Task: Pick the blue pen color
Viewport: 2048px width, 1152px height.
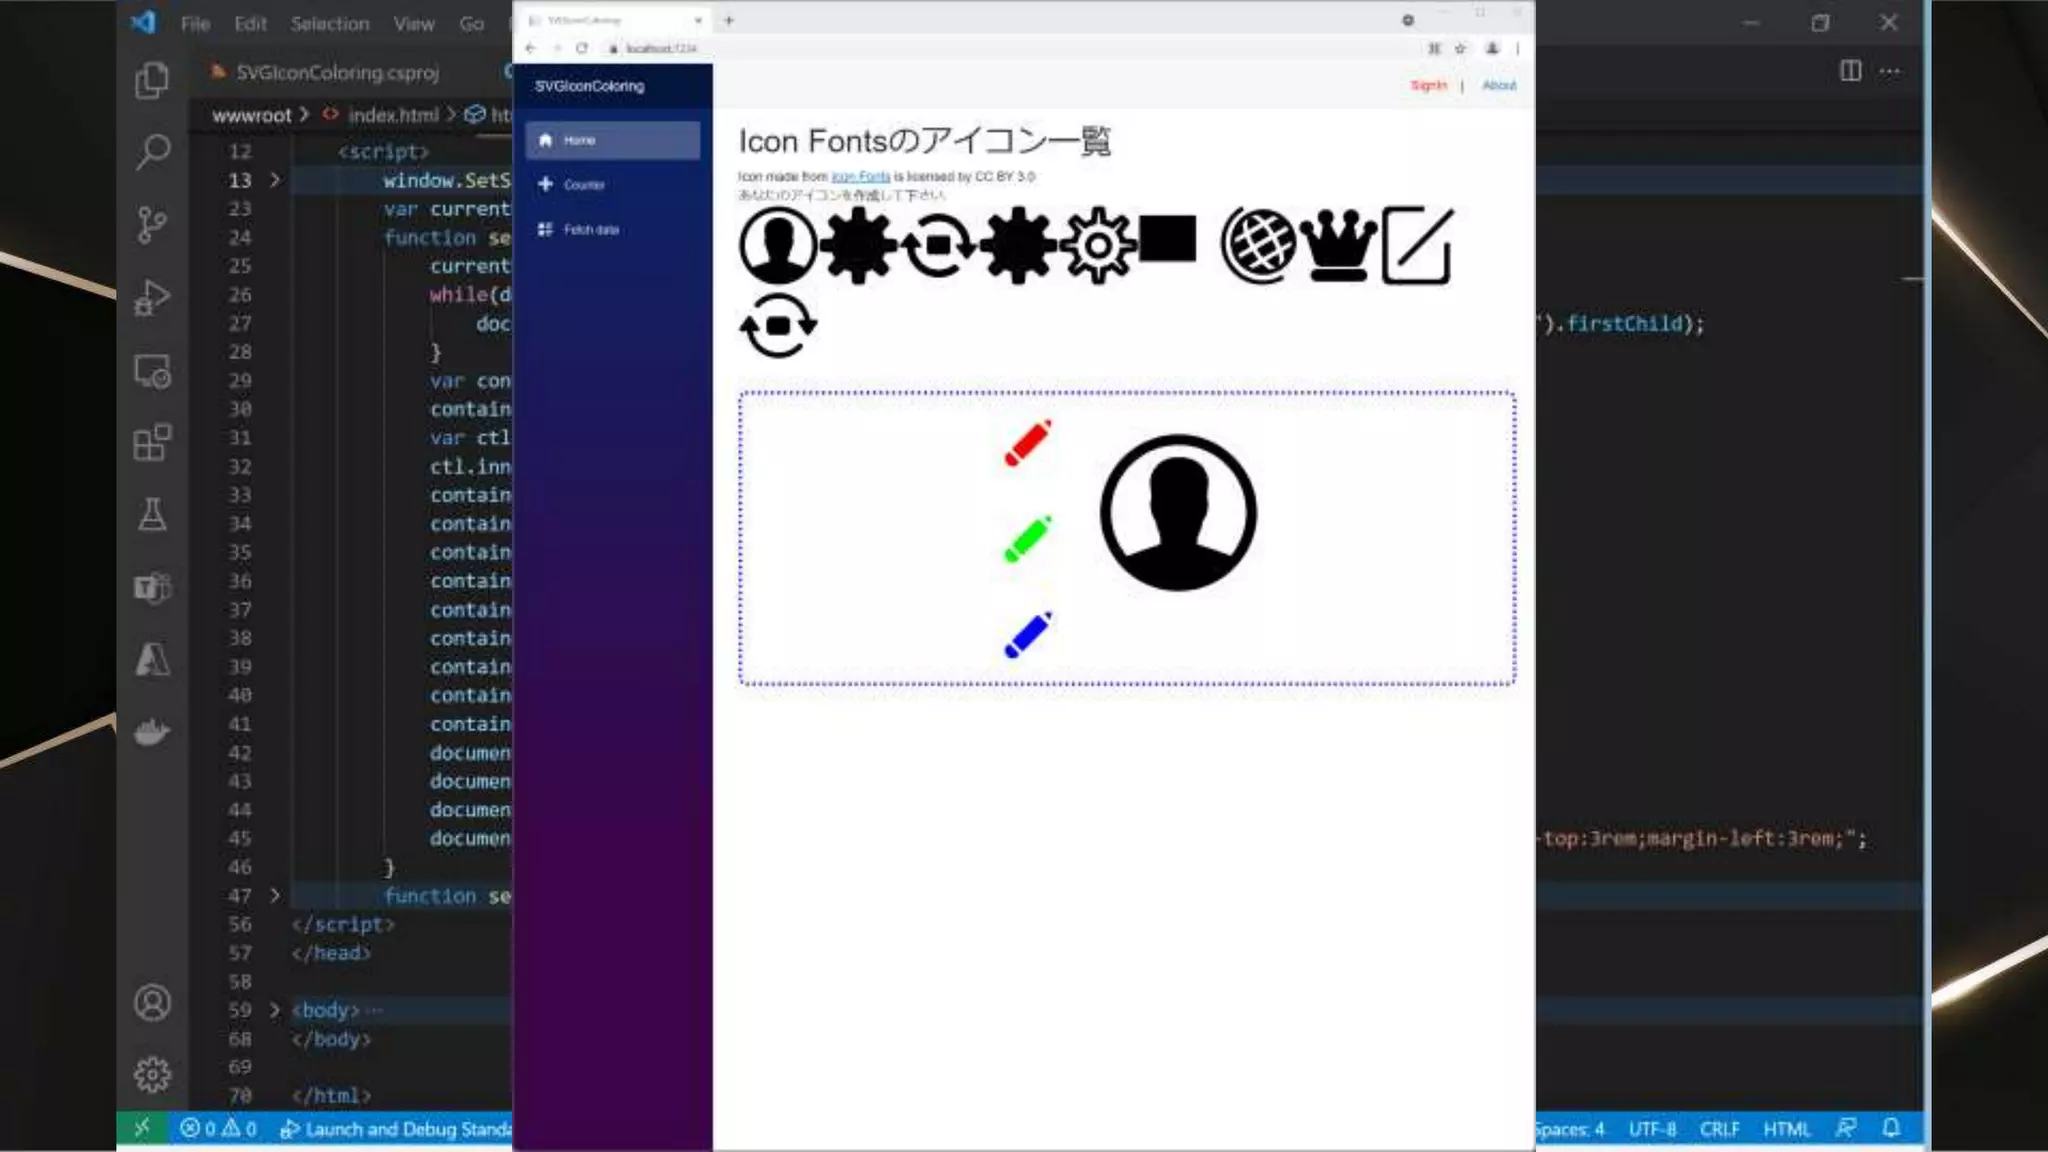Action: click(1028, 635)
